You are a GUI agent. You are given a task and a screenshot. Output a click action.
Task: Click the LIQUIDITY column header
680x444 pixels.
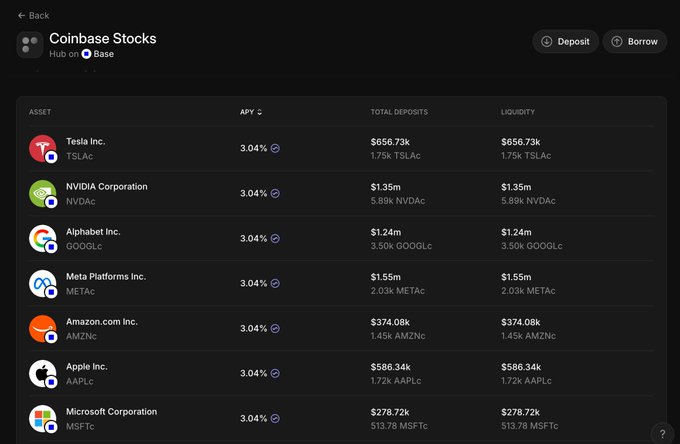[518, 112]
